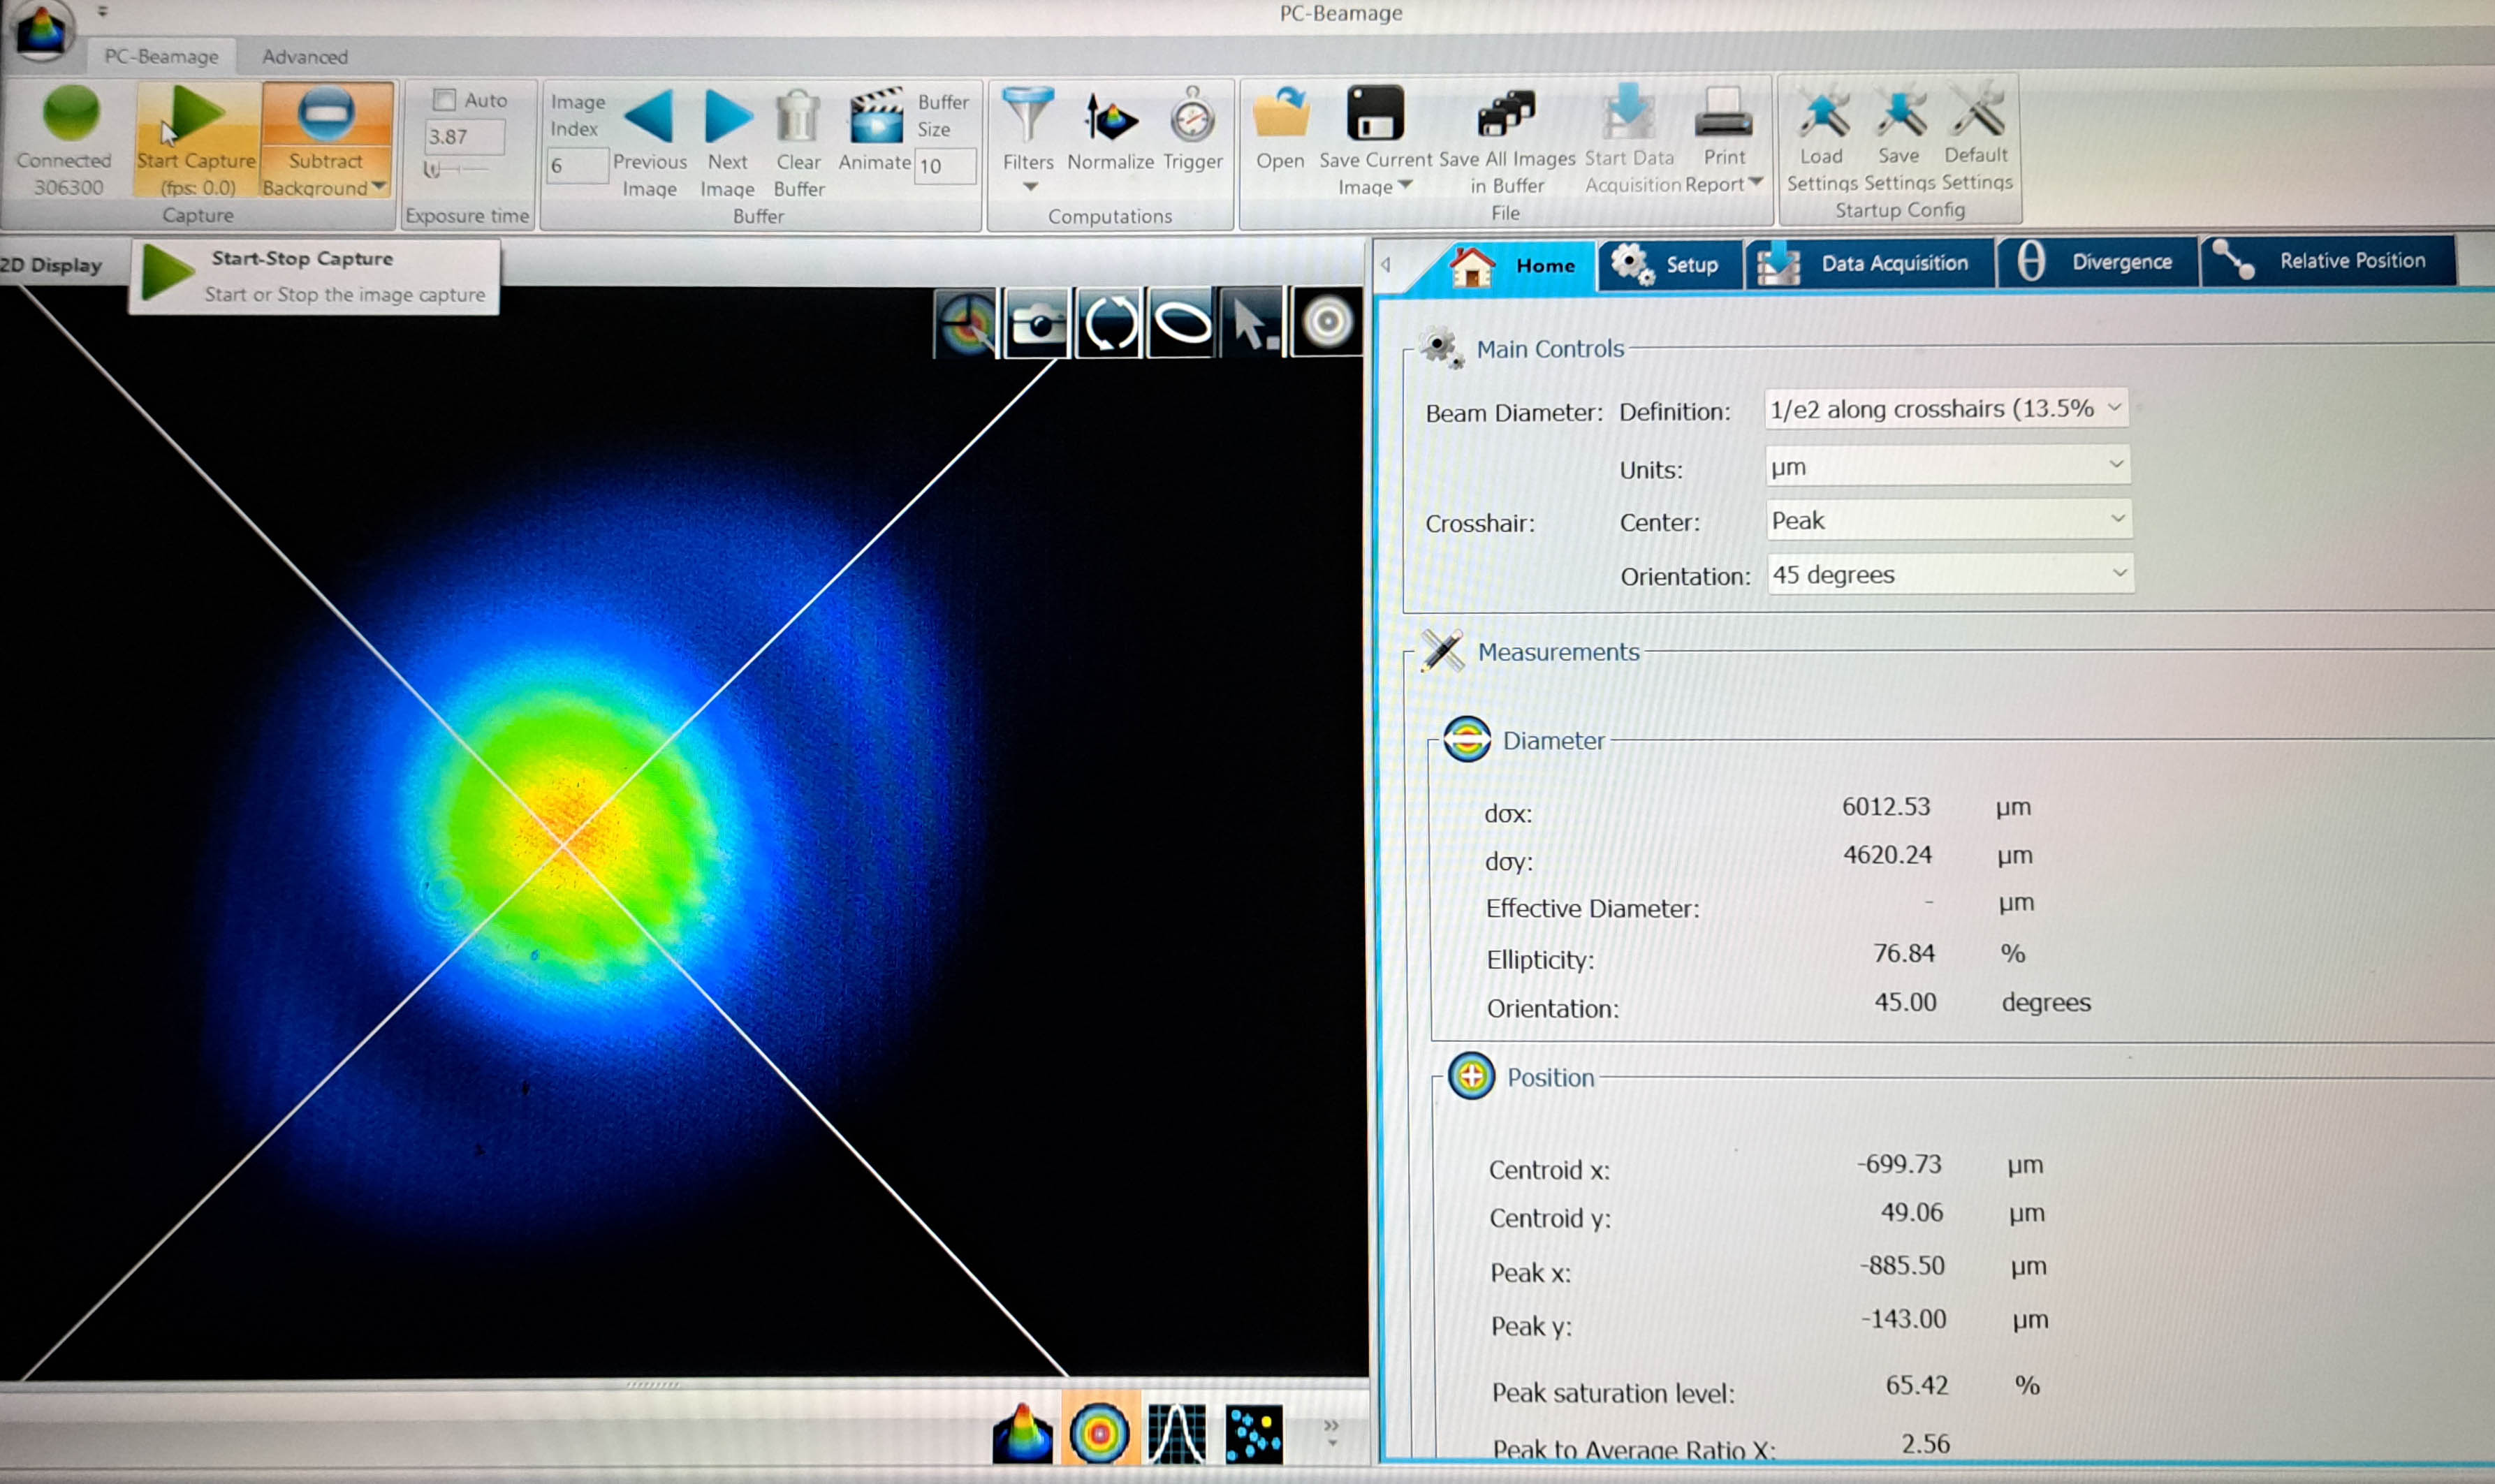Enable the Auto exposure checkbox
The width and height of the screenshot is (2495, 1484).
click(445, 100)
